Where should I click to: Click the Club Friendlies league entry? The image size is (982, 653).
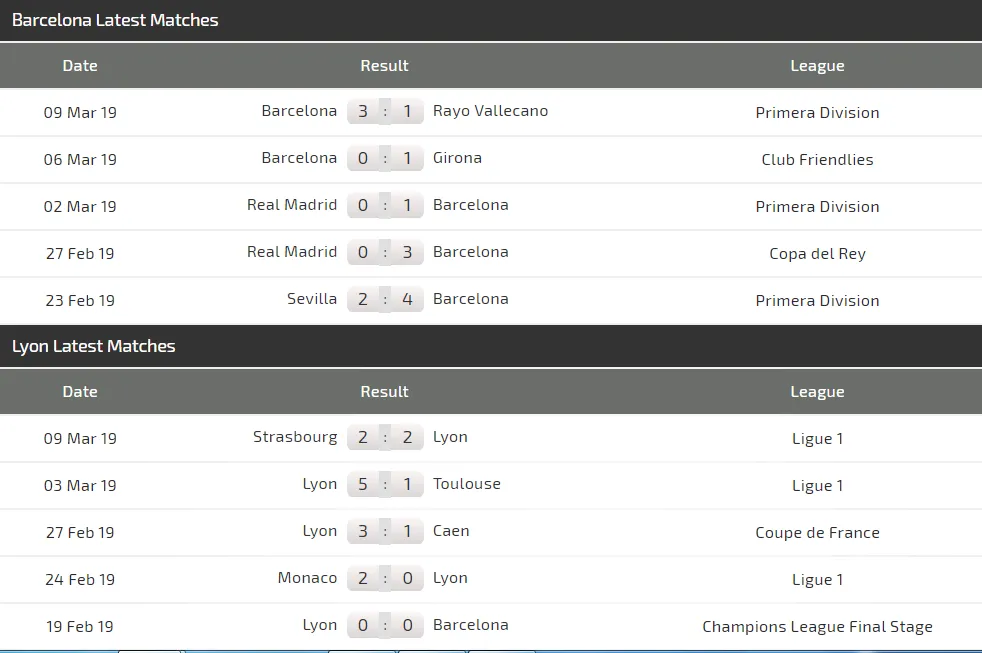pyautogui.click(x=817, y=160)
